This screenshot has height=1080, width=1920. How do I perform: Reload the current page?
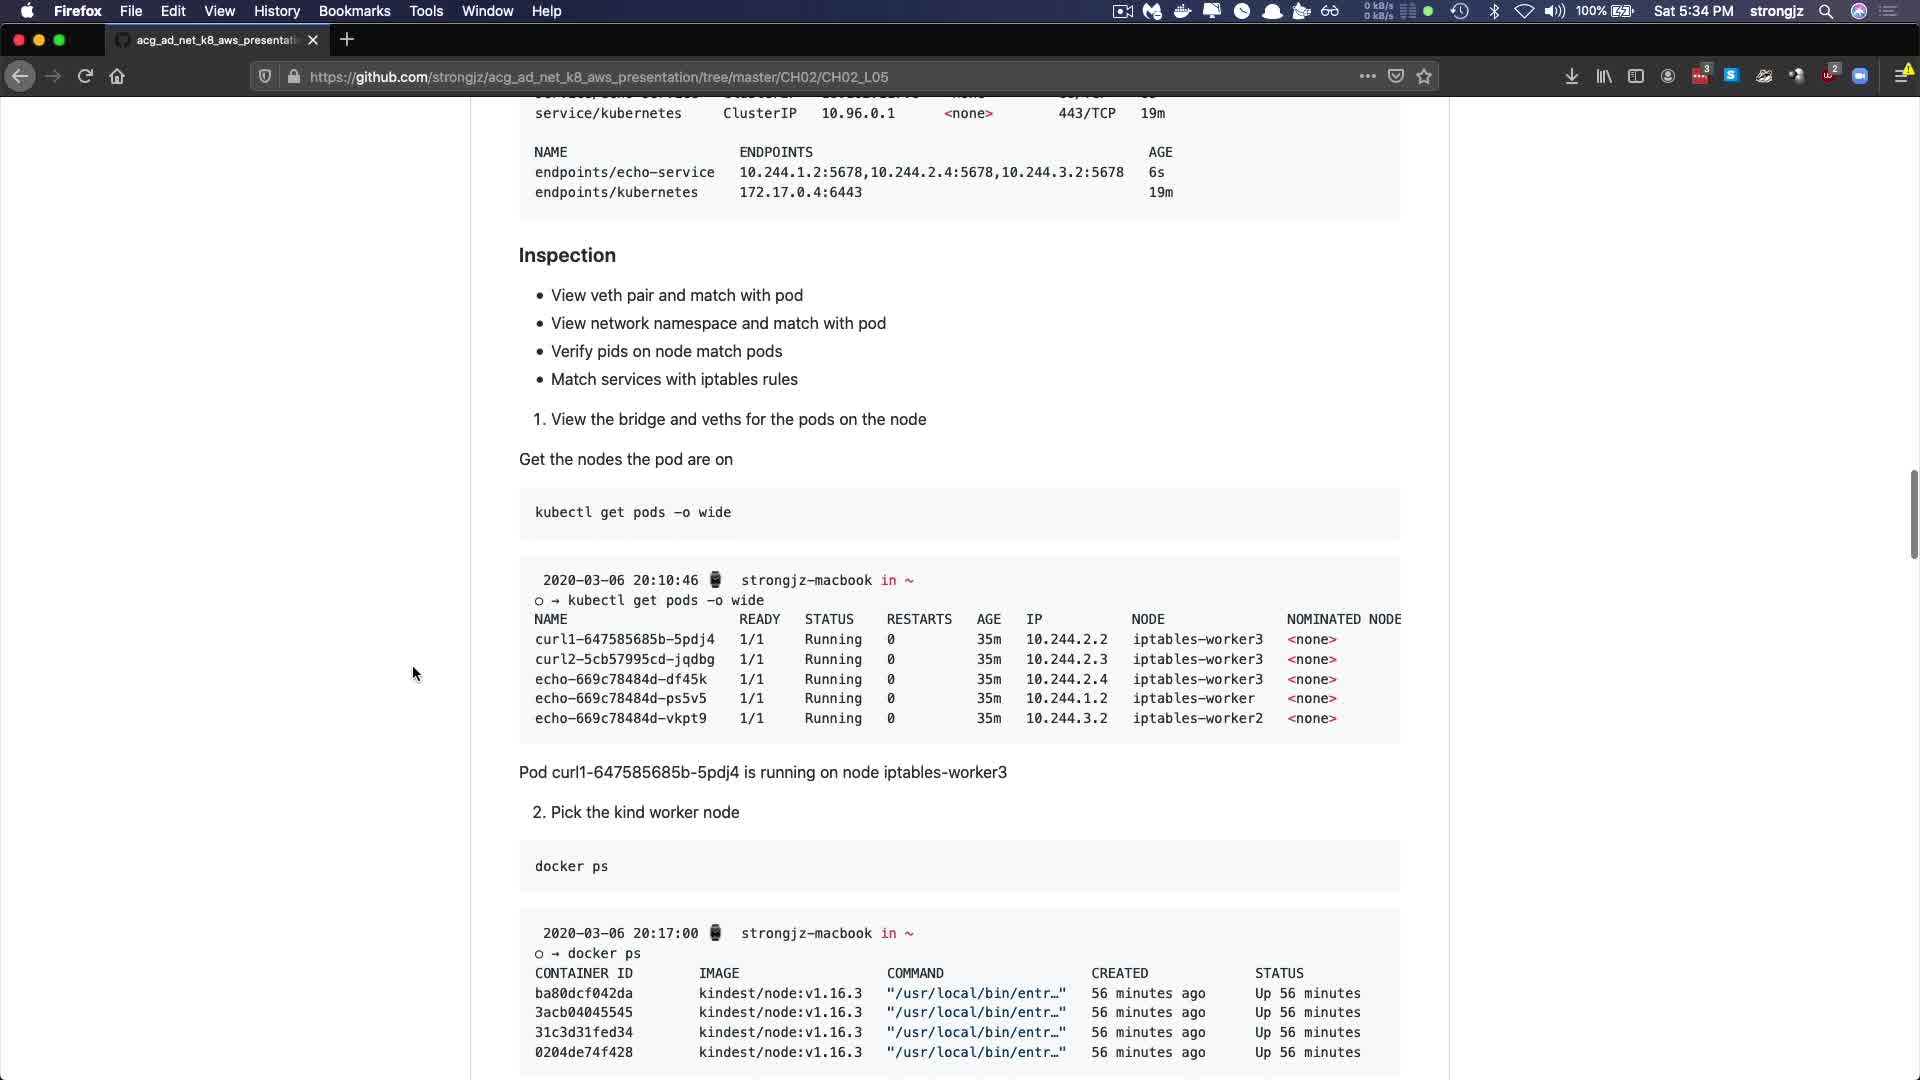pos(85,76)
